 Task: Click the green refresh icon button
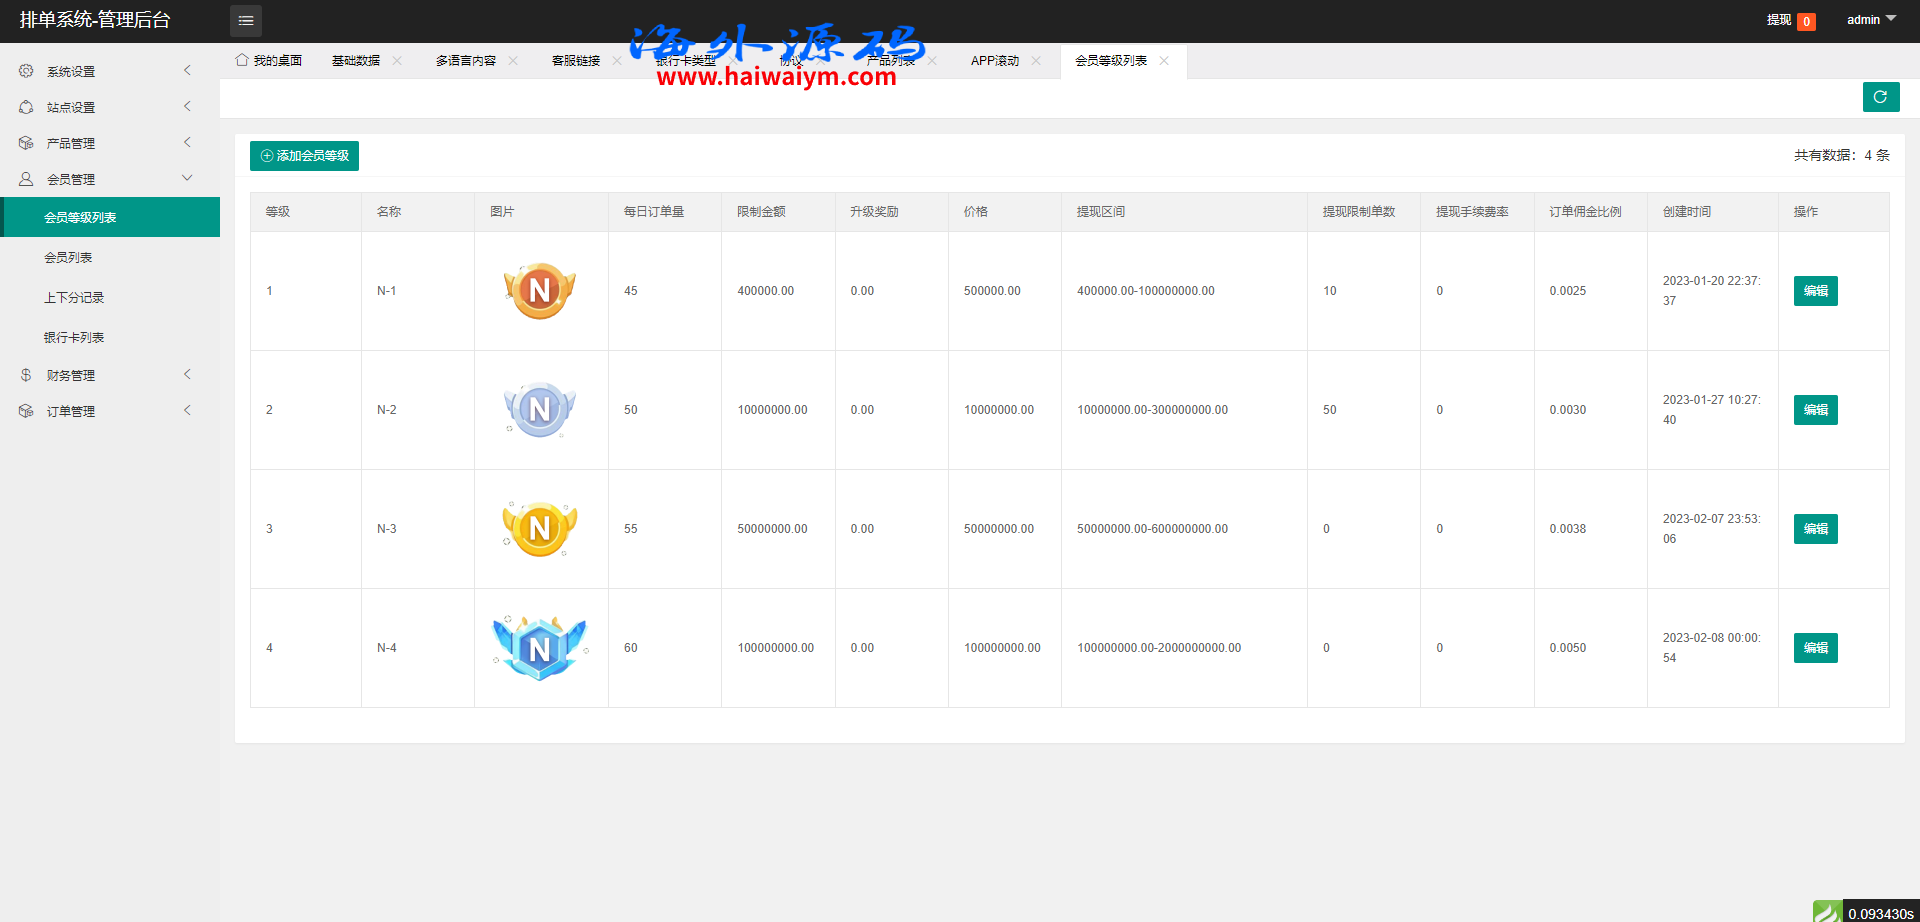coord(1880,97)
